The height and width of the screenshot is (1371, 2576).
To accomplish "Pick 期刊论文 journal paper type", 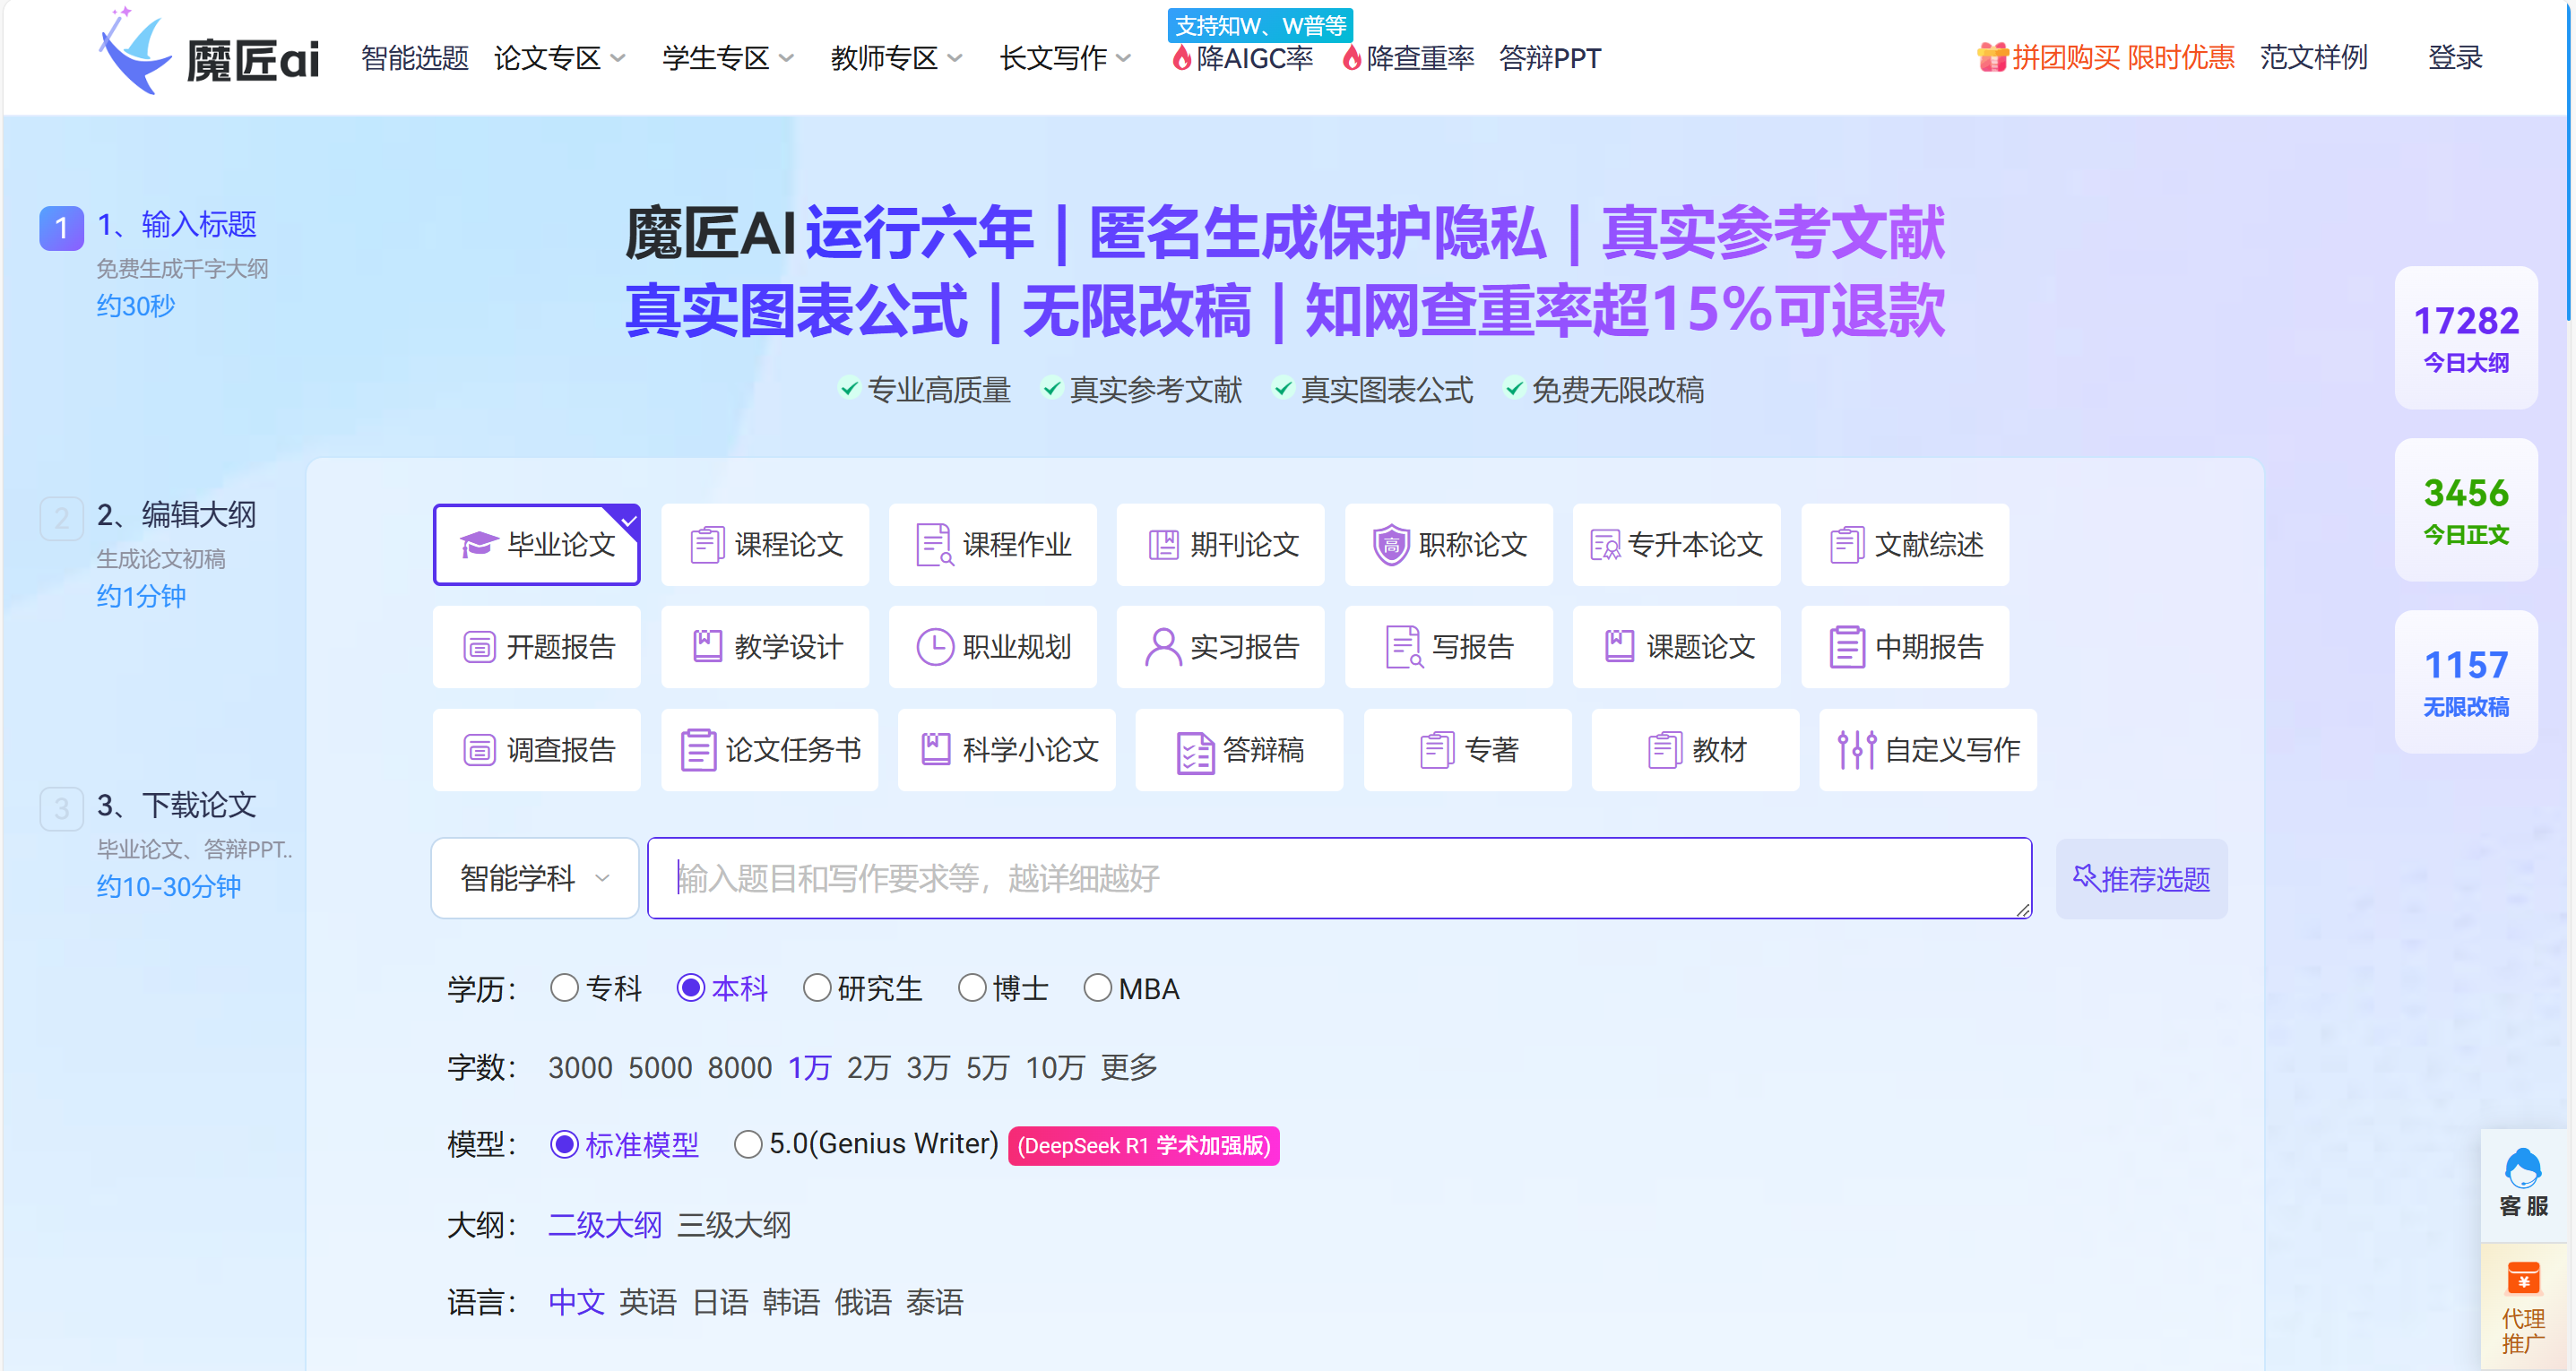I will coord(1221,545).
